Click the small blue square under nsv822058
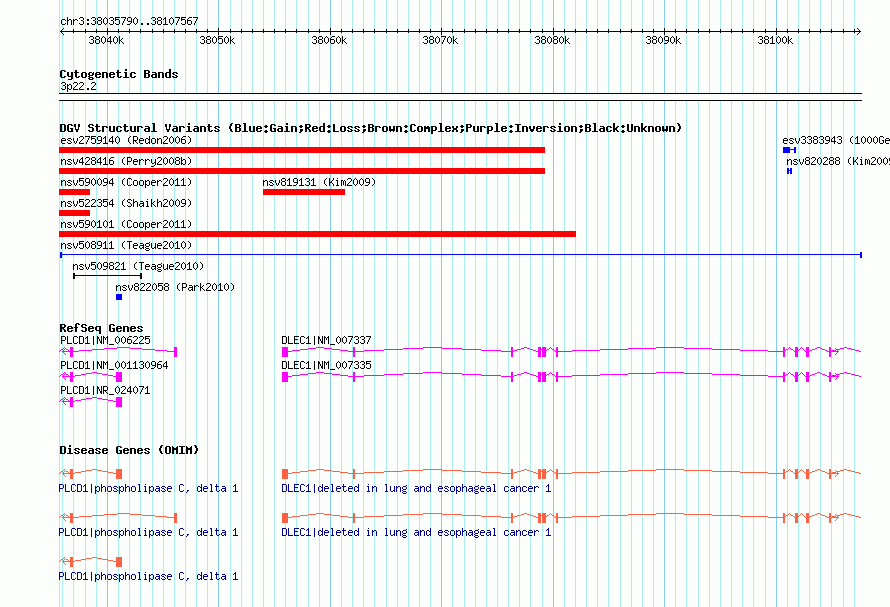The image size is (890, 607). [x=119, y=297]
